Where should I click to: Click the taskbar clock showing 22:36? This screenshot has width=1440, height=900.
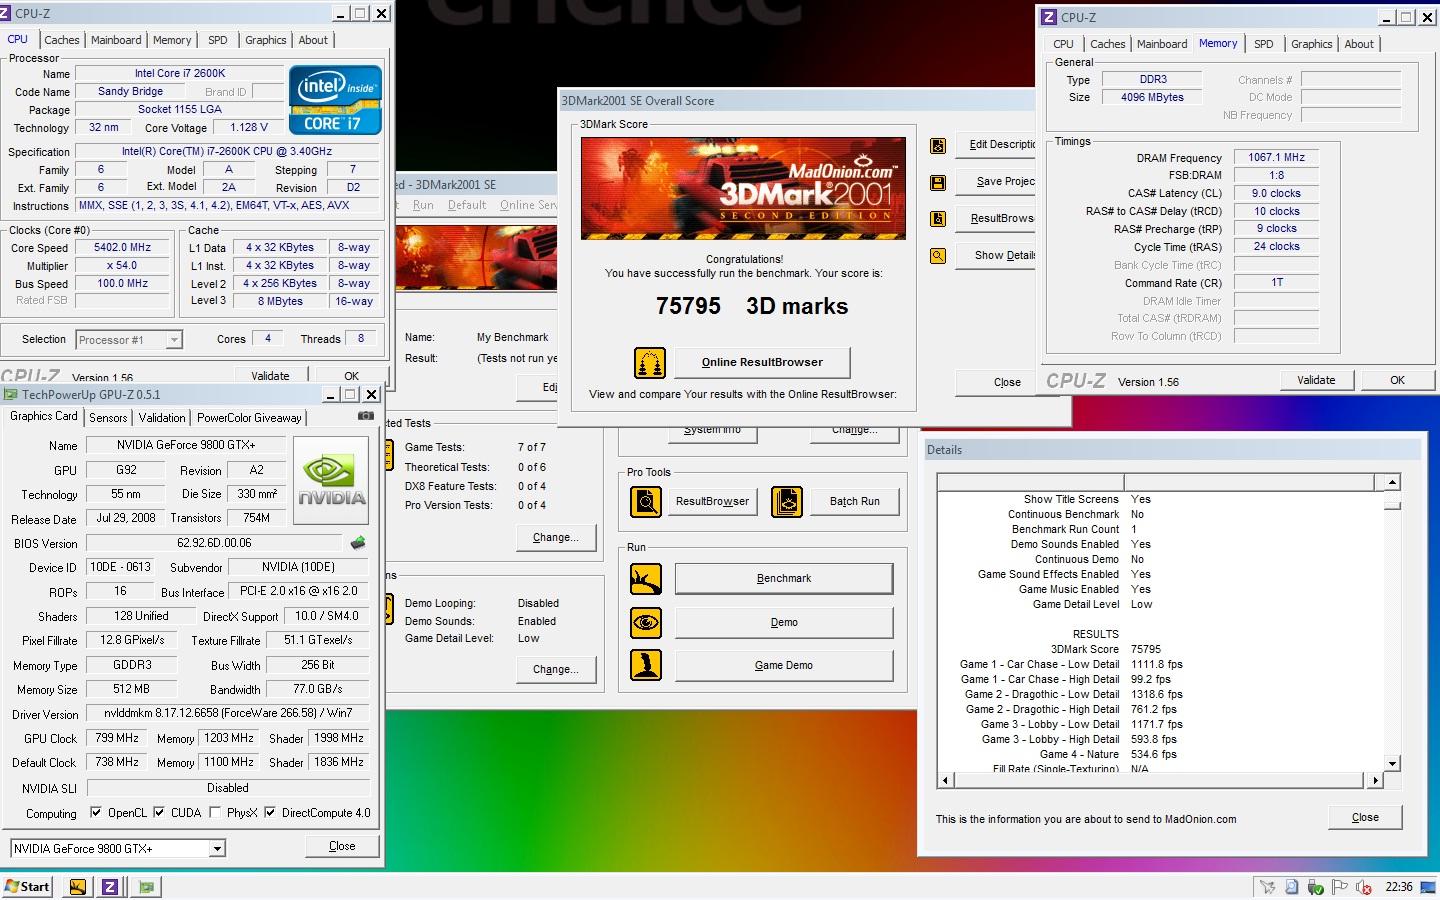click(x=1398, y=887)
